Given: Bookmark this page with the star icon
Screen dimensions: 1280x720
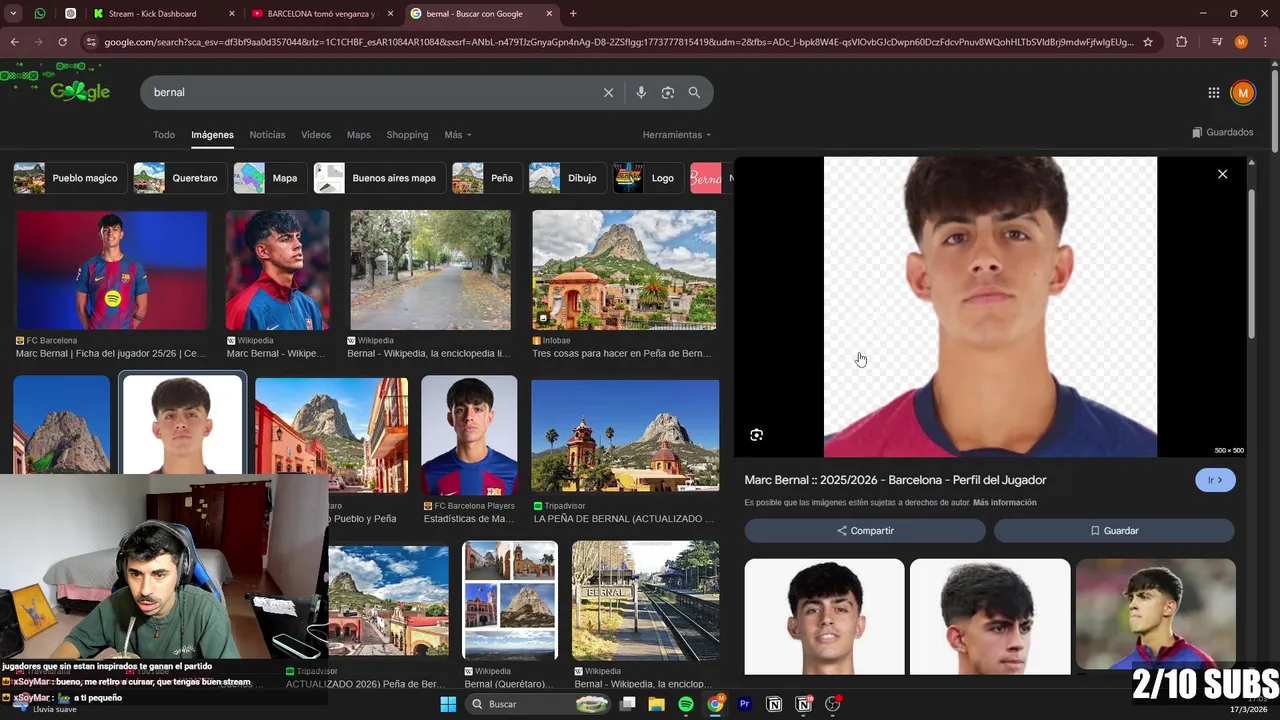Looking at the screenshot, I should coord(1148,42).
